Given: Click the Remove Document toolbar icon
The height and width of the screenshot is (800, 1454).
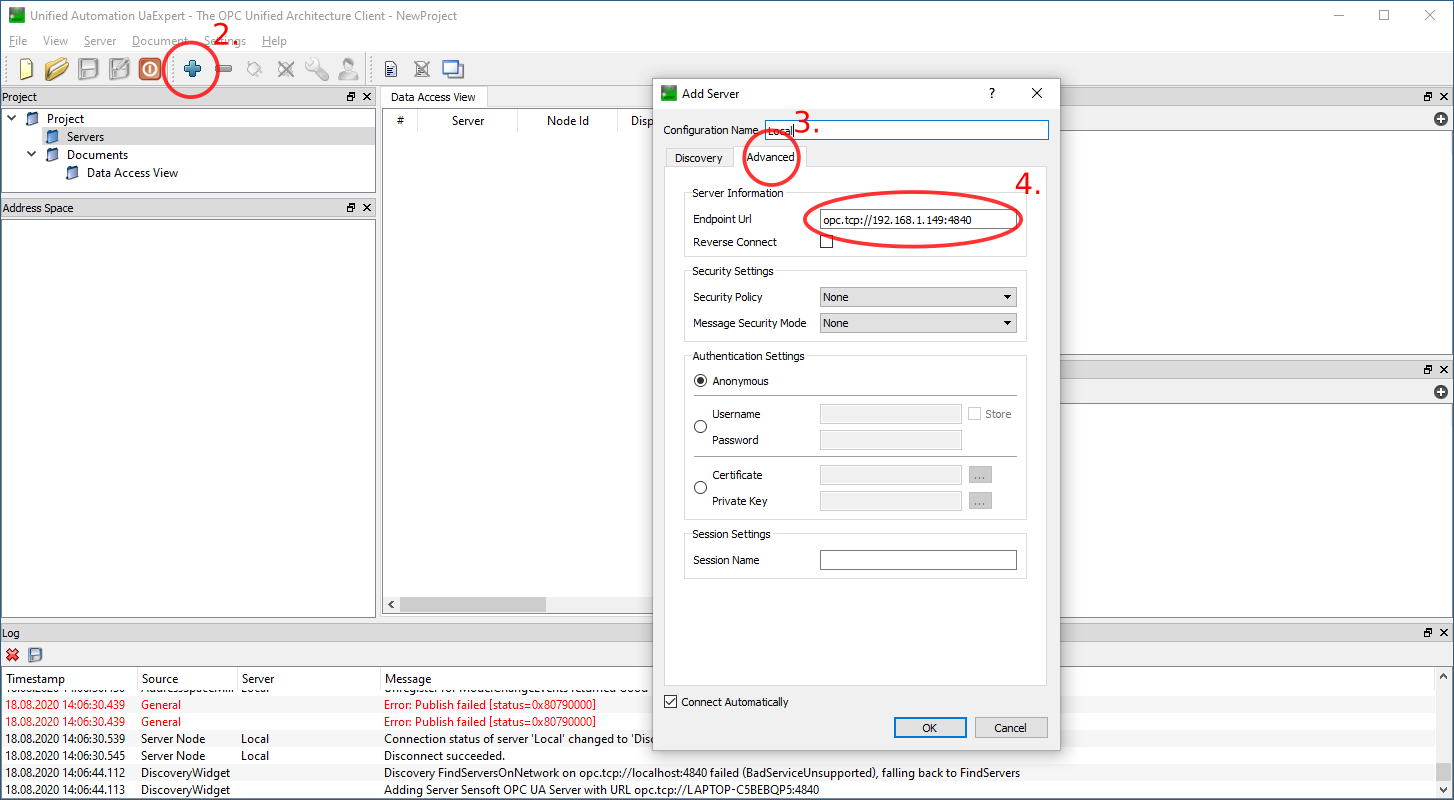Looking at the screenshot, I should (x=422, y=69).
